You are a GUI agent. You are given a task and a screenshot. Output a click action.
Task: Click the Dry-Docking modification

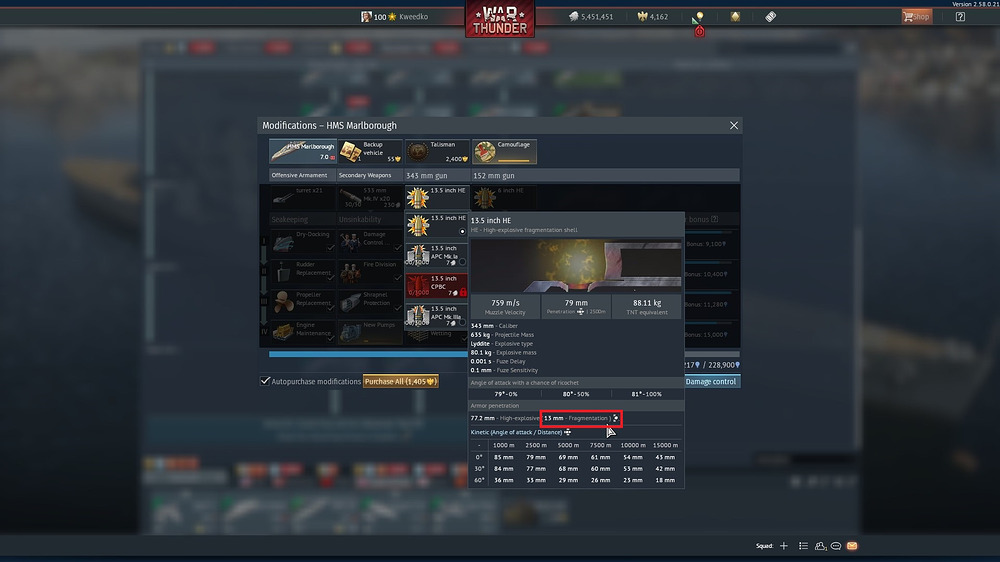pyautogui.click(x=302, y=242)
